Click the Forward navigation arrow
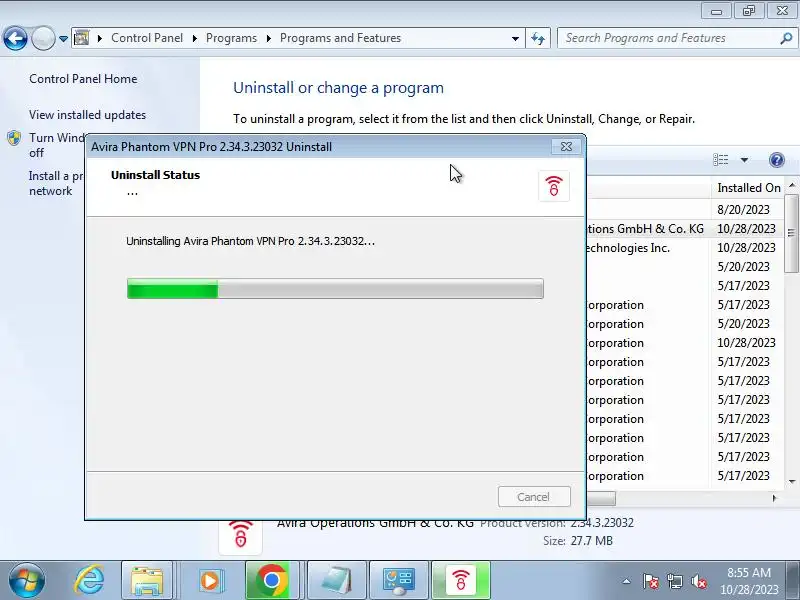800x600 pixels. click(43, 38)
